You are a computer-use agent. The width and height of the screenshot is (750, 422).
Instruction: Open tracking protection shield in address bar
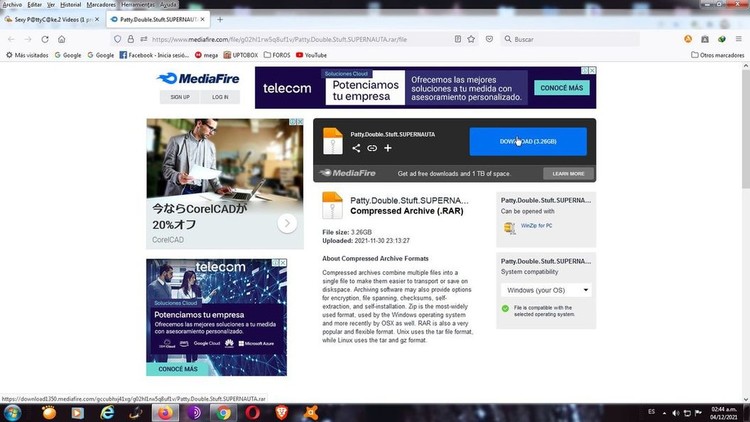(x=117, y=39)
